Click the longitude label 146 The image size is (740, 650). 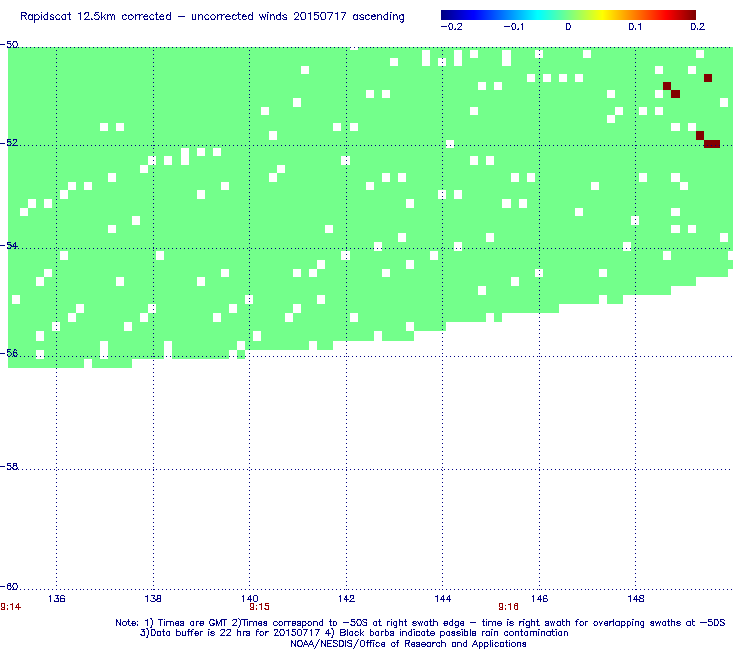pyautogui.click(x=539, y=599)
